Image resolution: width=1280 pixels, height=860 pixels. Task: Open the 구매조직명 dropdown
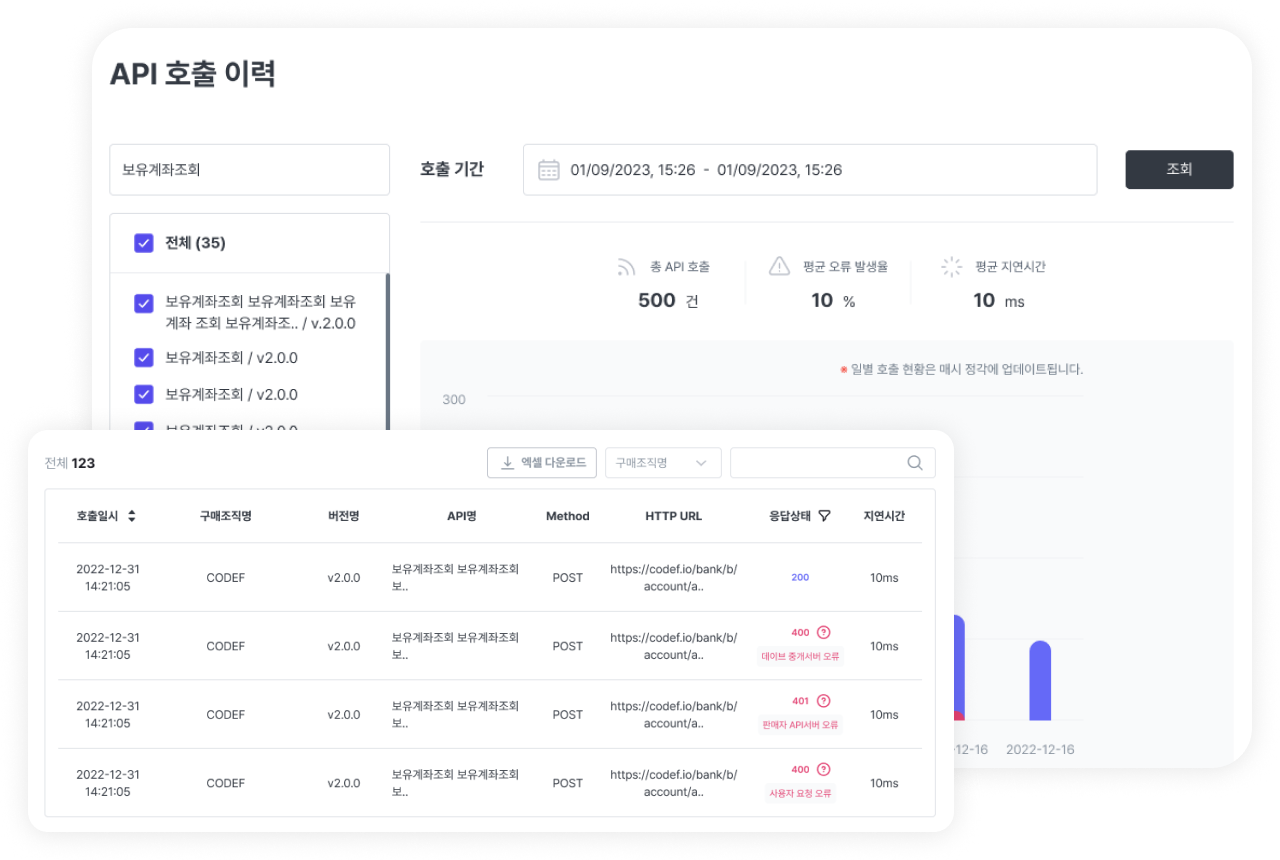663,463
